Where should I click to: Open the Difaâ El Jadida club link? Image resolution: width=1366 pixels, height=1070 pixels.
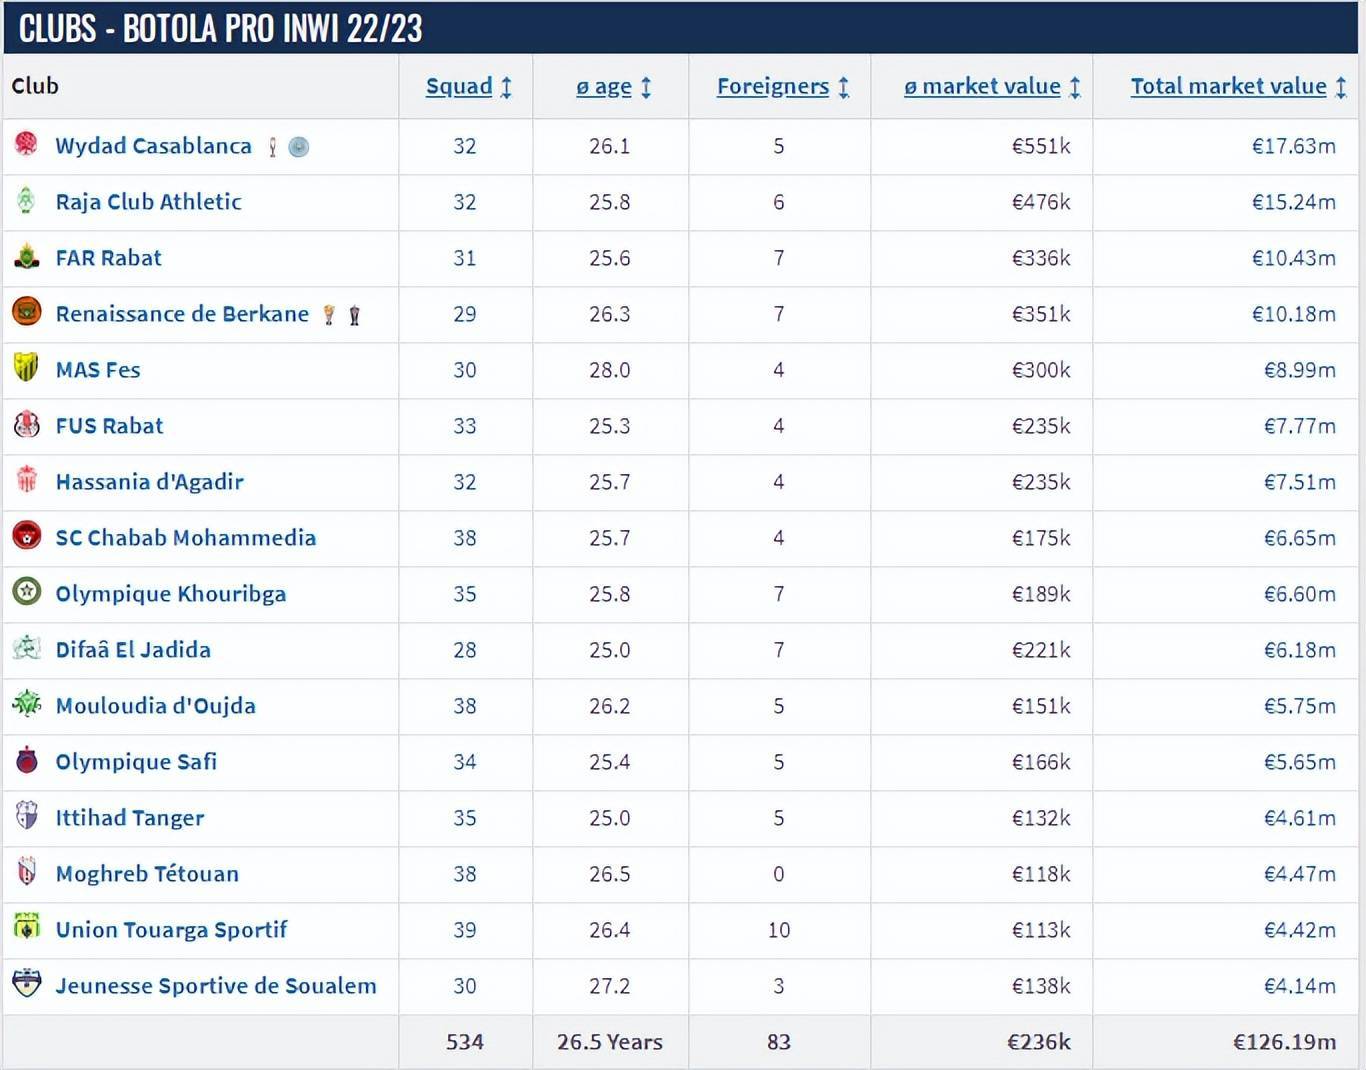click(133, 650)
